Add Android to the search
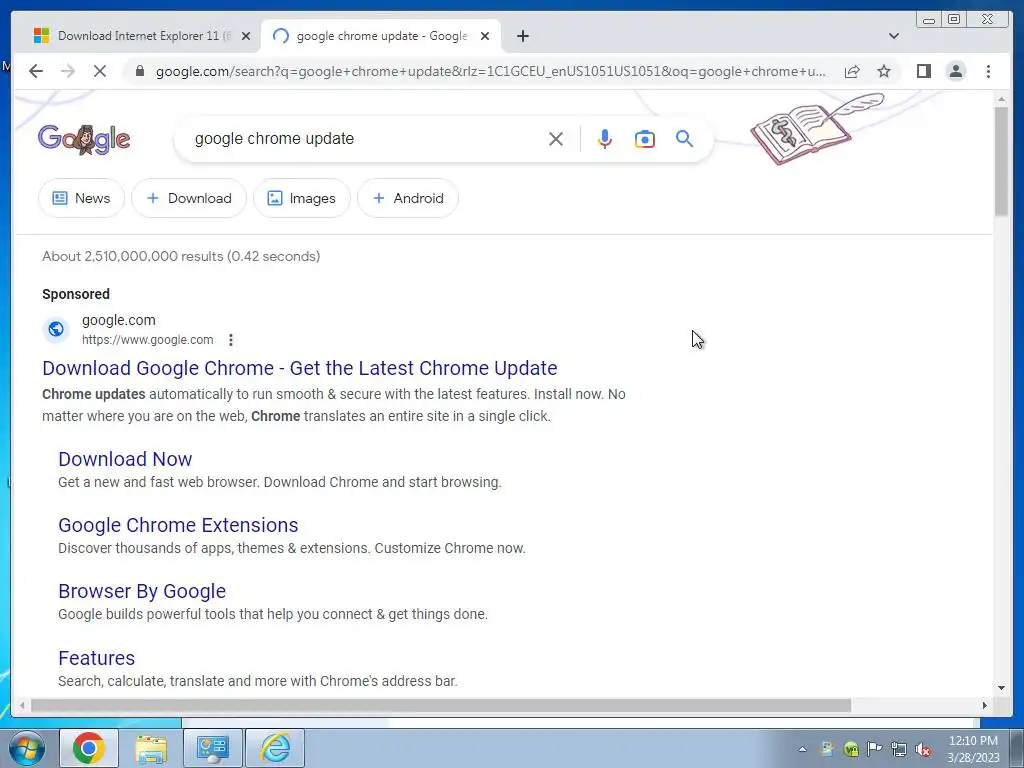Screen dimensions: 1024x768 click(x=408, y=198)
